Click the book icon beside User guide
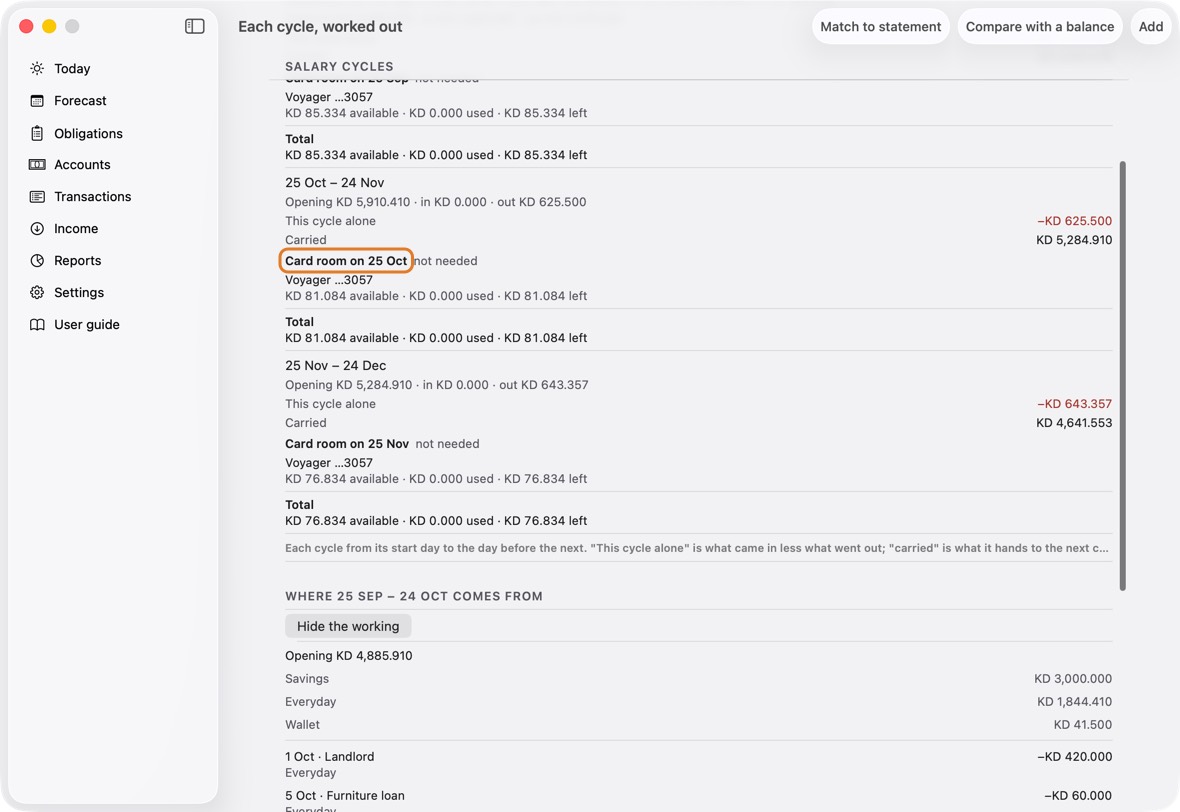This screenshot has width=1180, height=812. point(37,324)
